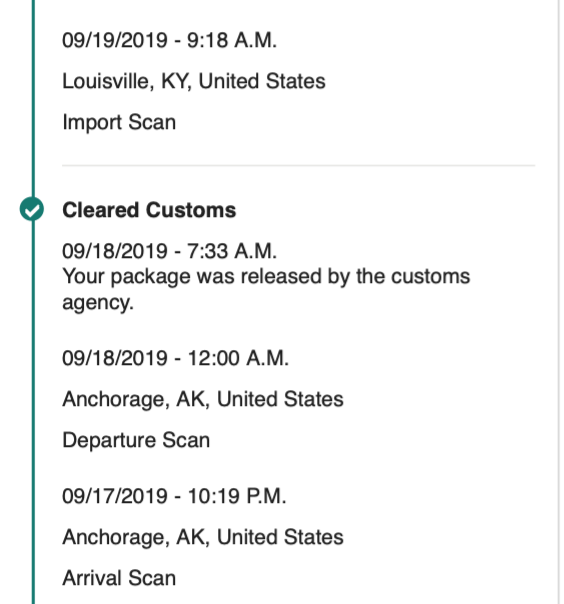Select the Departure Scan status text
The height and width of the screenshot is (604, 564).
pyautogui.click(x=136, y=440)
